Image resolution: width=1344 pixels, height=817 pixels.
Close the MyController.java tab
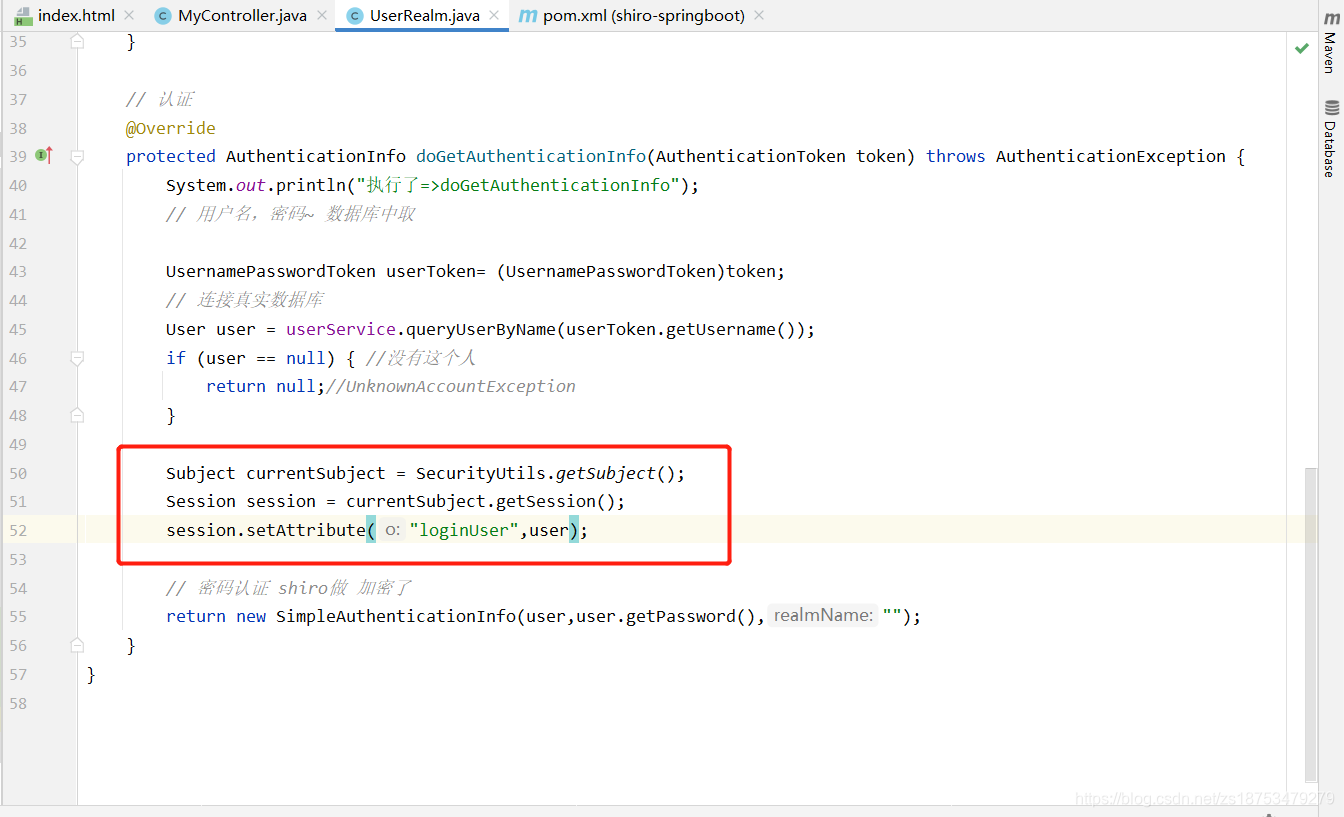[x=321, y=16]
